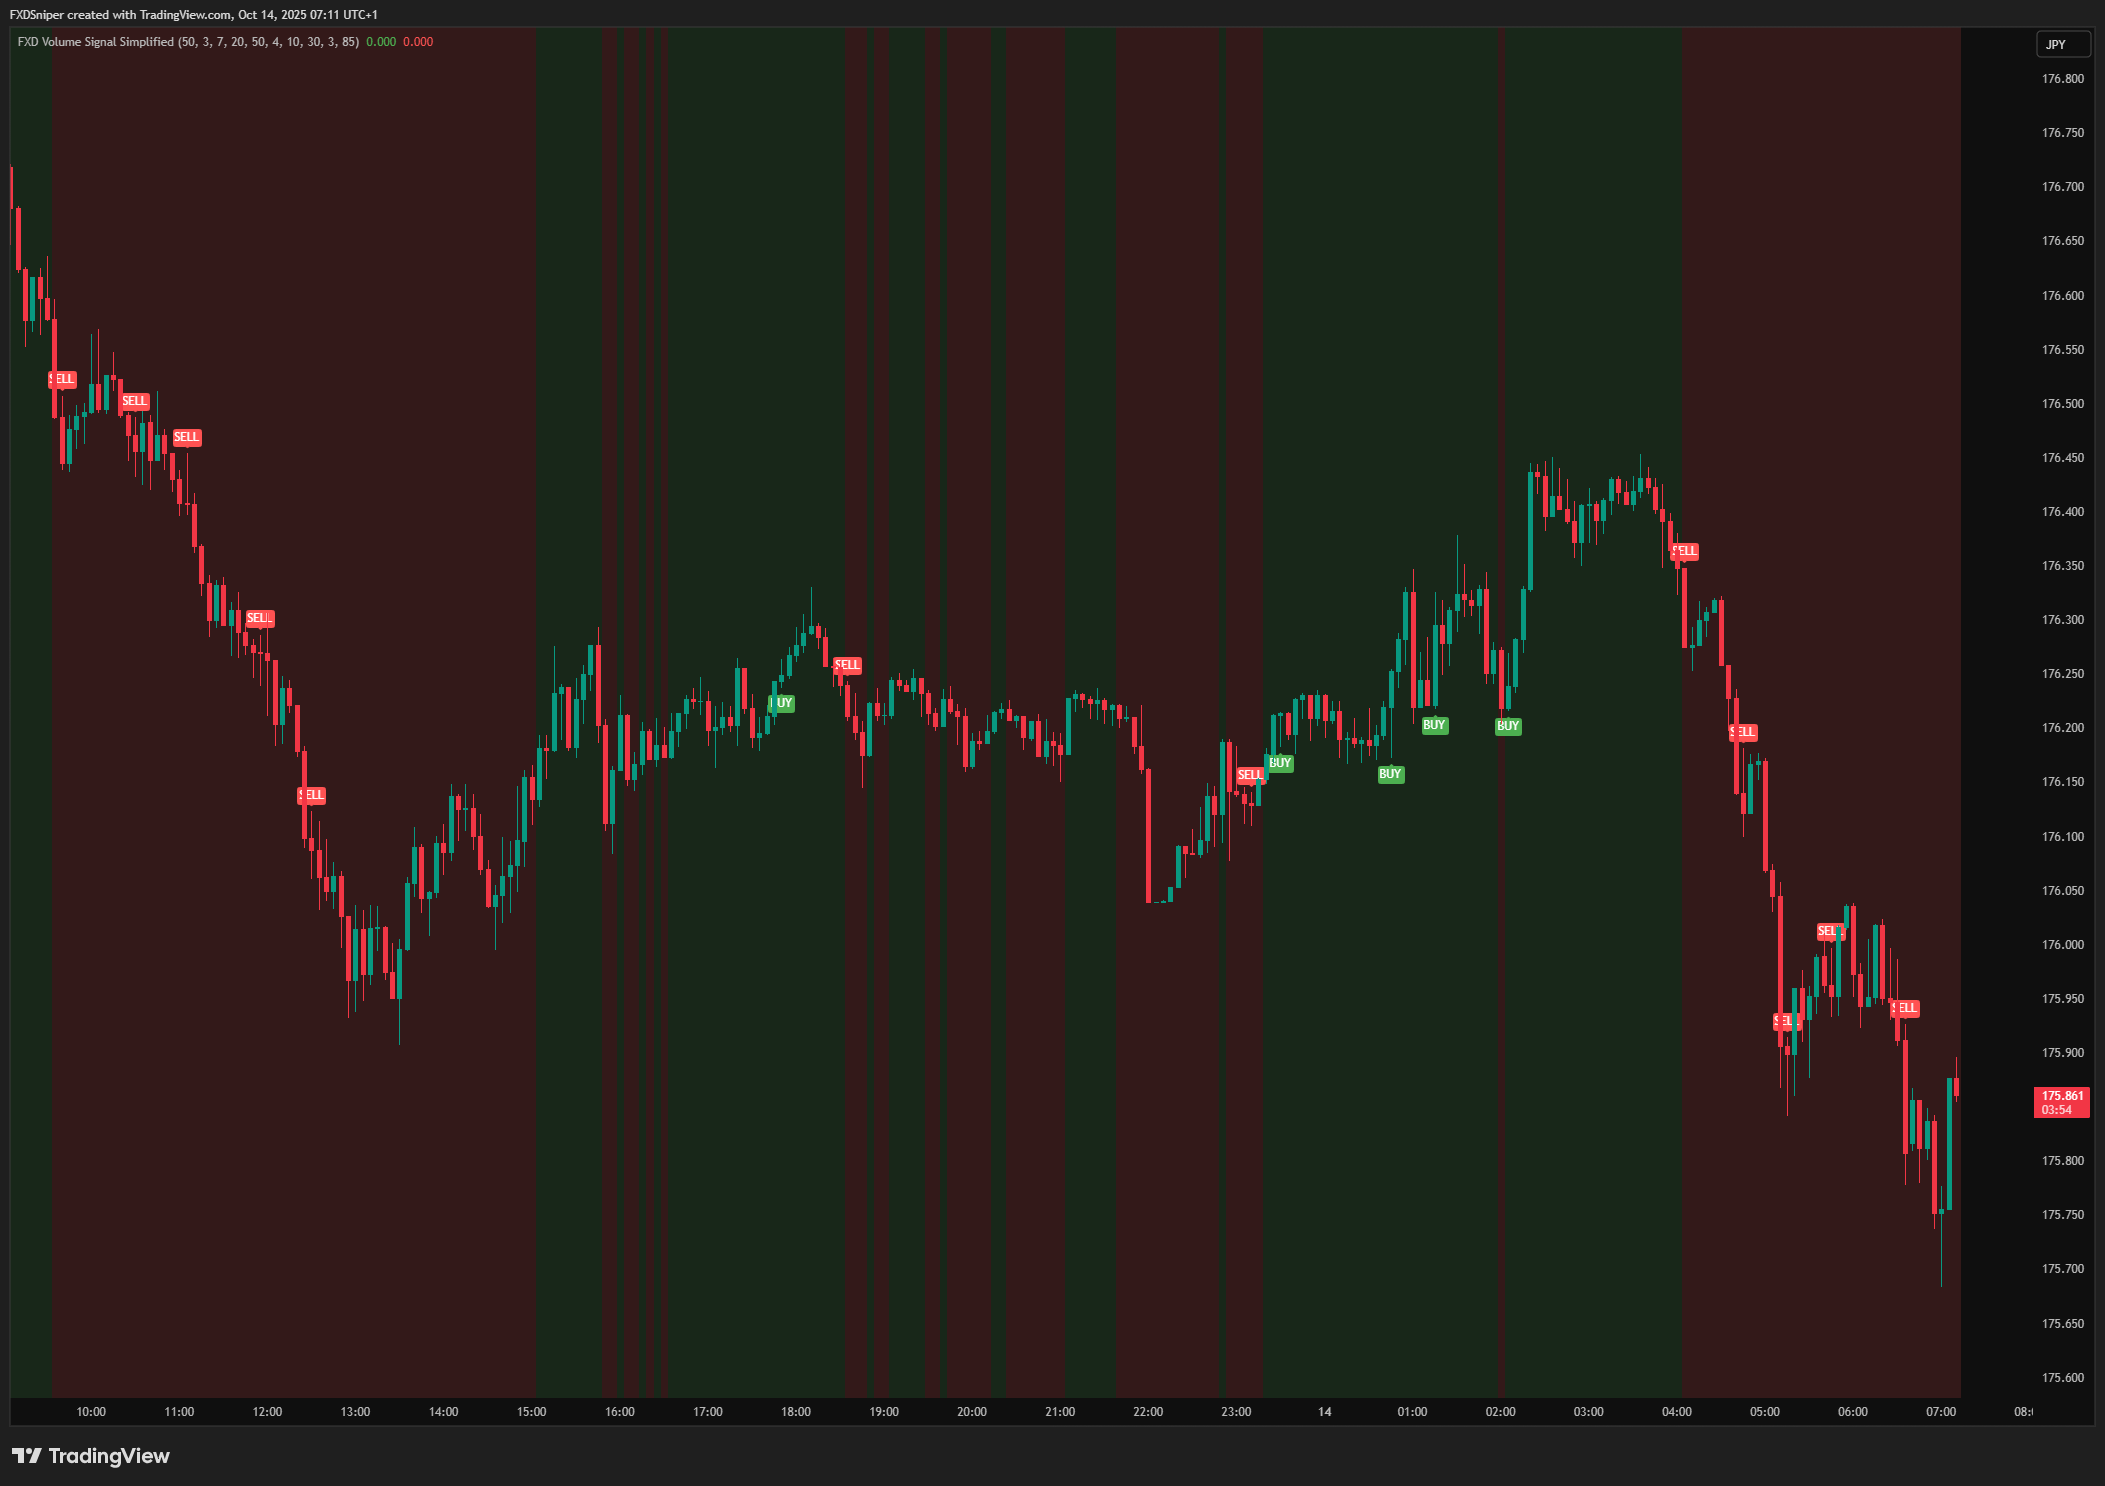Click the 175.600 price axis label
Viewport: 2105px width, 1486px height.
click(x=2062, y=1377)
